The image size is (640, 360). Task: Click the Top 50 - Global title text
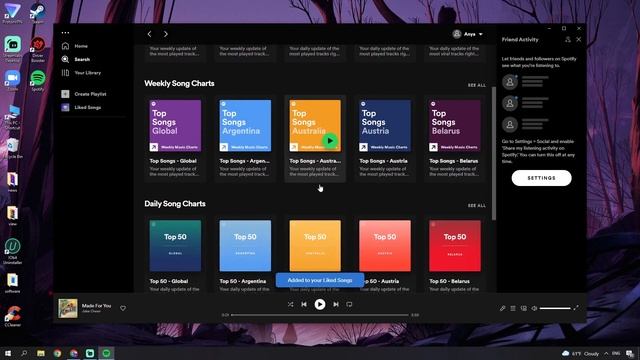tap(169, 281)
